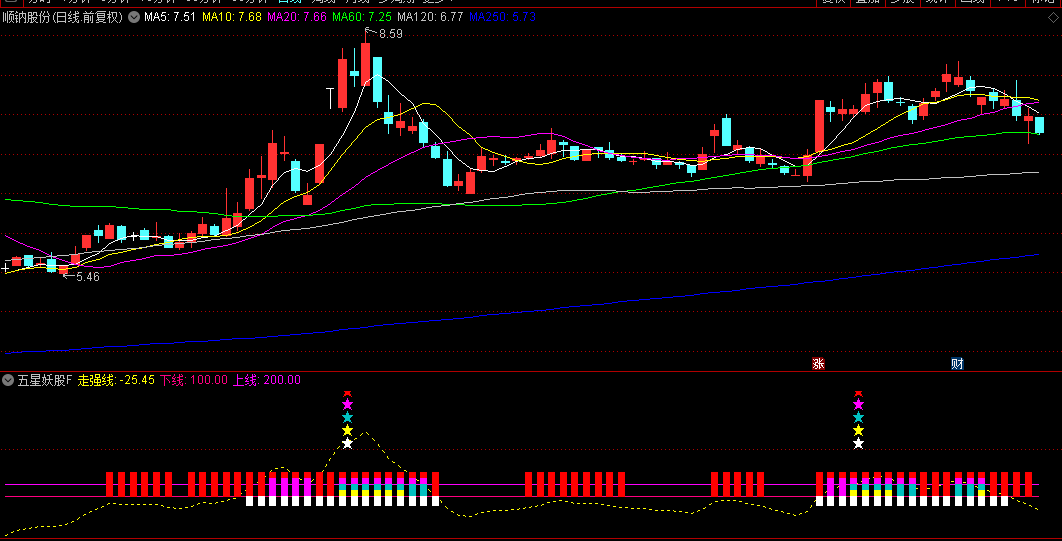Click the blue 财 marker on the timeline
Image resolution: width=1062 pixels, height=541 pixels.
click(957, 364)
